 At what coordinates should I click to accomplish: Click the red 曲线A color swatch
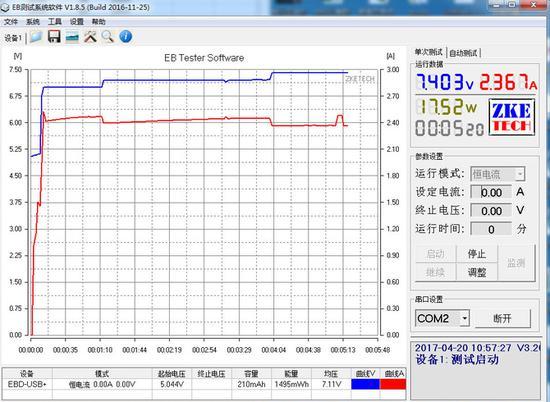(393, 384)
